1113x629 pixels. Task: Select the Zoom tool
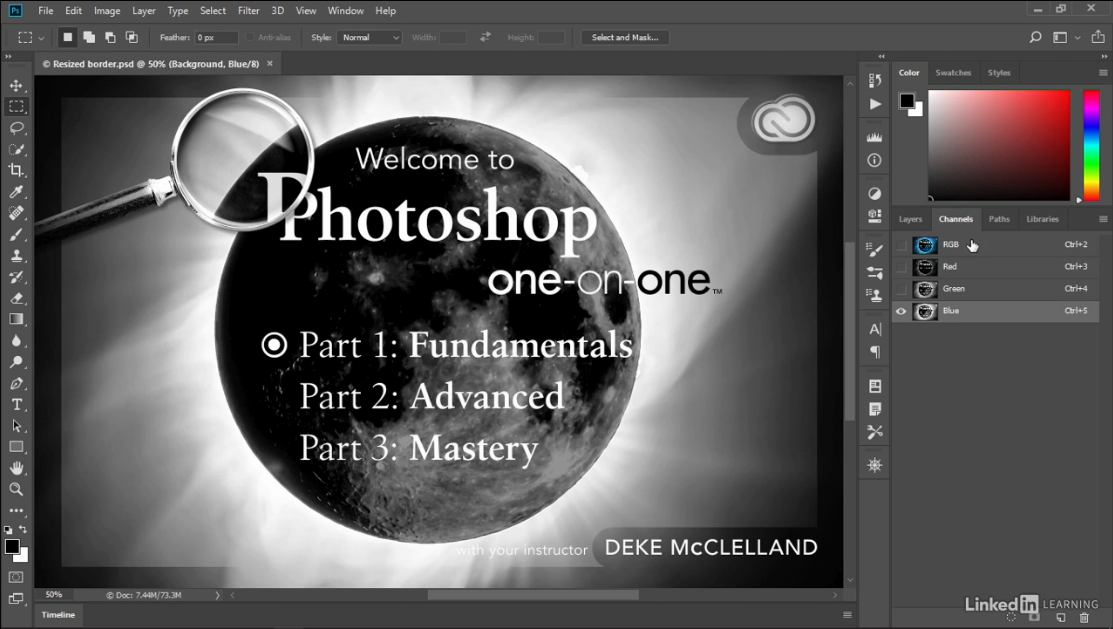(16, 489)
